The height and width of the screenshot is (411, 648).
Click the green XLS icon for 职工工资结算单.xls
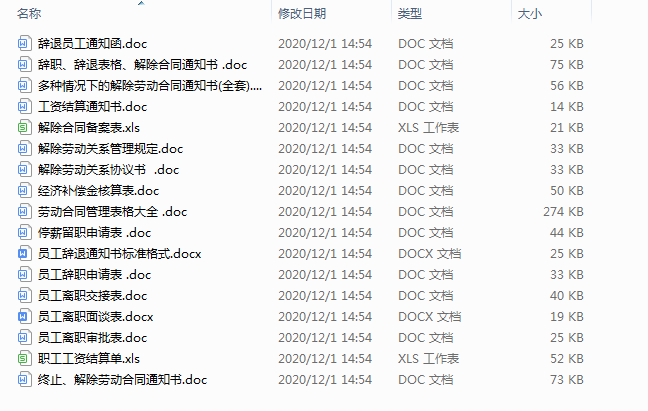click(24, 359)
